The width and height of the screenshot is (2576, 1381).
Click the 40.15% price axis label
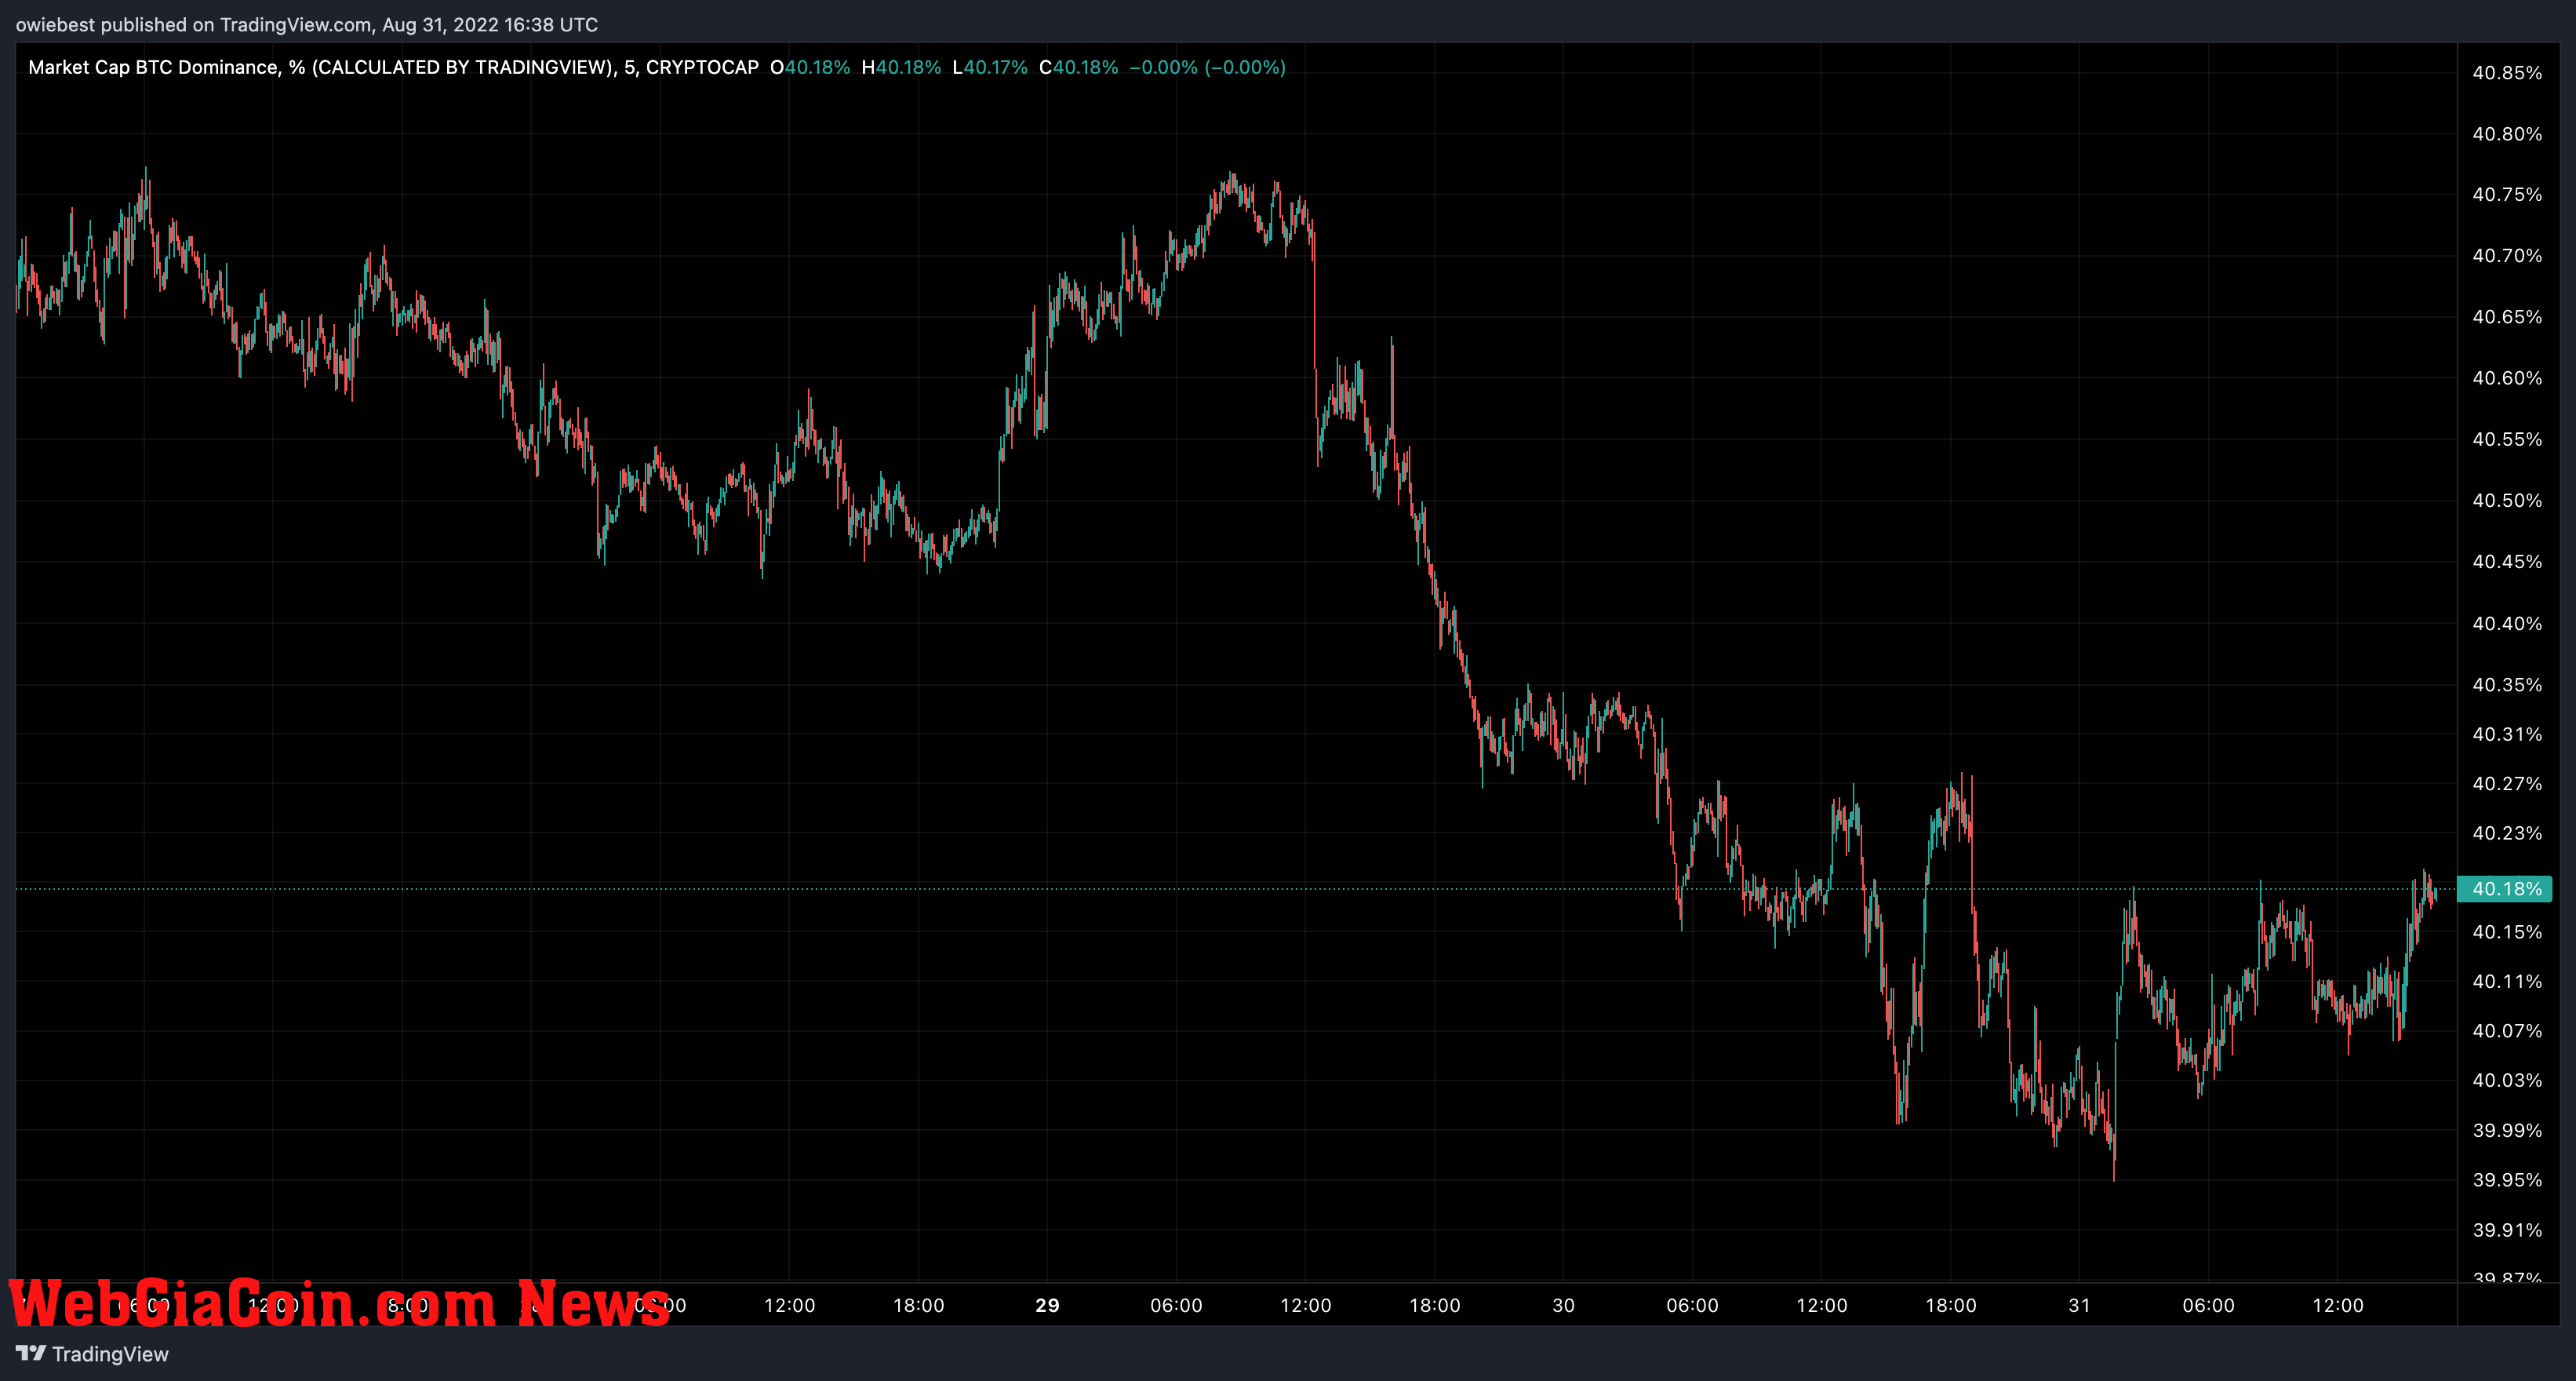pyautogui.click(x=2507, y=931)
